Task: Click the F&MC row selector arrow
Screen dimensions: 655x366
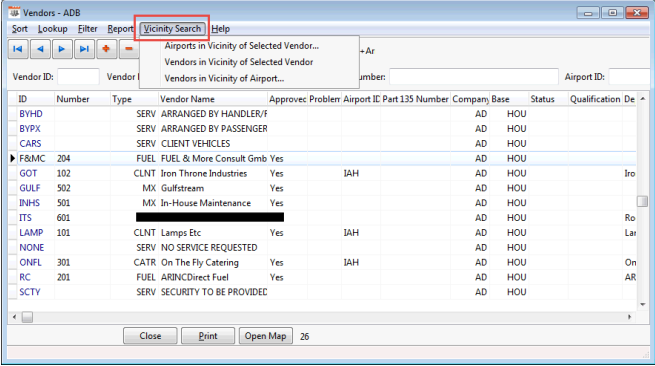Action: [12, 158]
